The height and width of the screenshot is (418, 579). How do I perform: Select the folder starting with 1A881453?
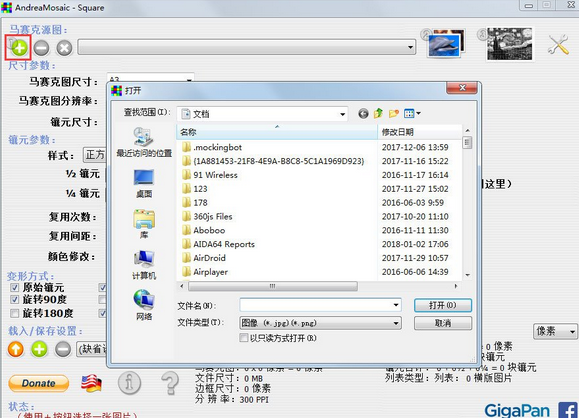pos(273,161)
